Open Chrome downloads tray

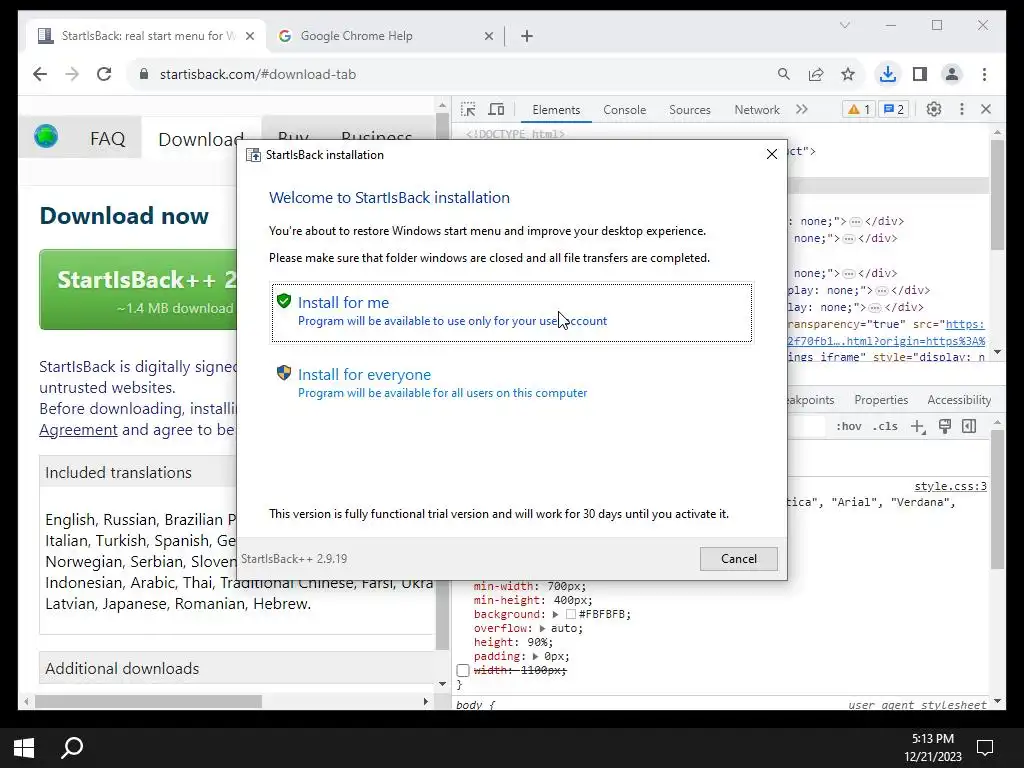(x=888, y=74)
